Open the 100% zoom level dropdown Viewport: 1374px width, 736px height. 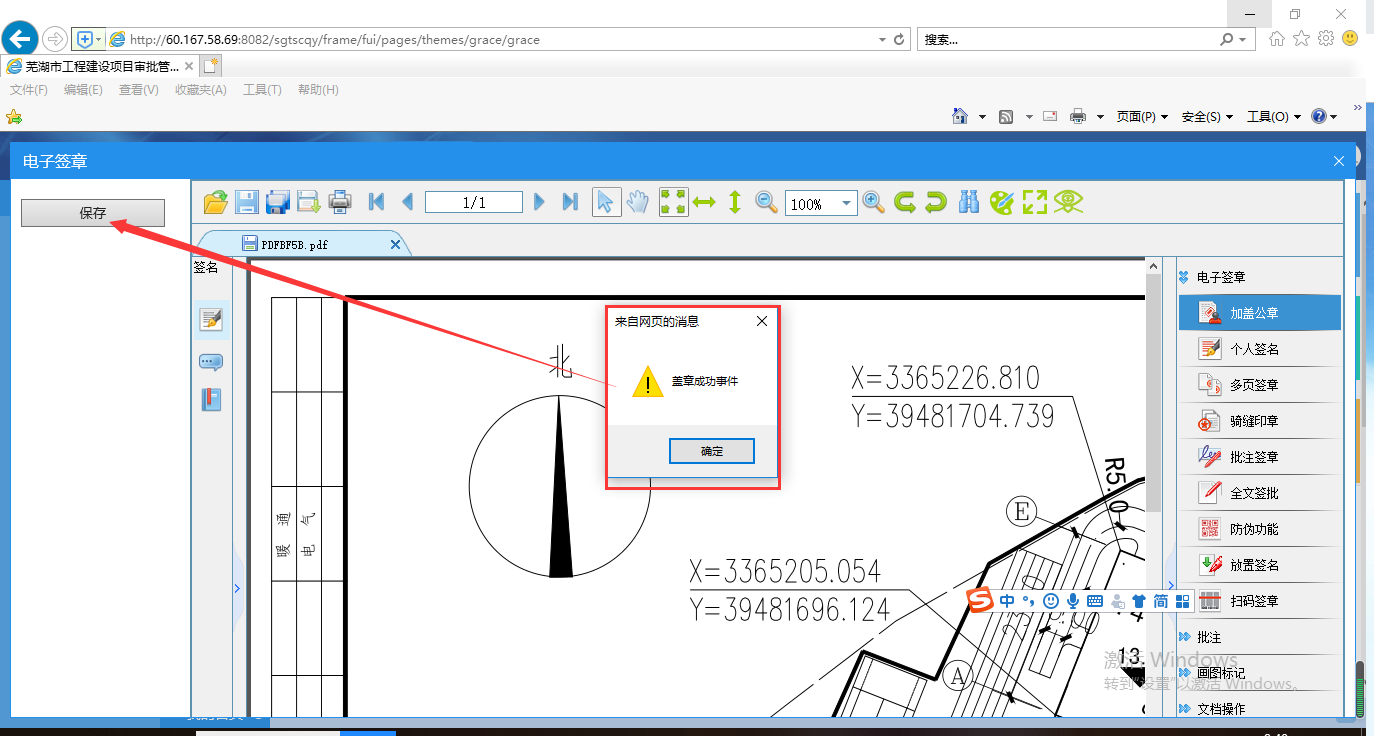(x=847, y=203)
